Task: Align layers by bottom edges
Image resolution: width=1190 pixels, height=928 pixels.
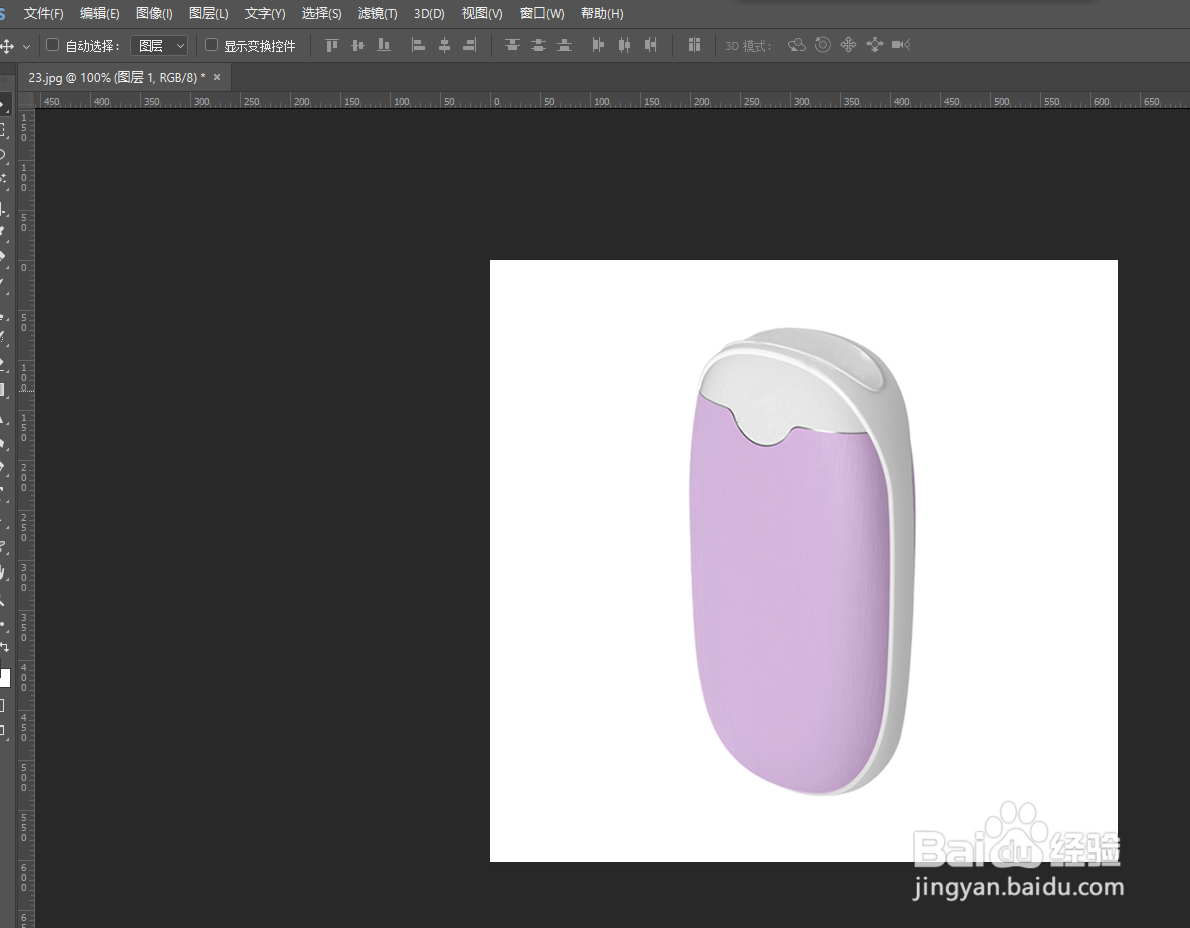Action: [384, 46]
